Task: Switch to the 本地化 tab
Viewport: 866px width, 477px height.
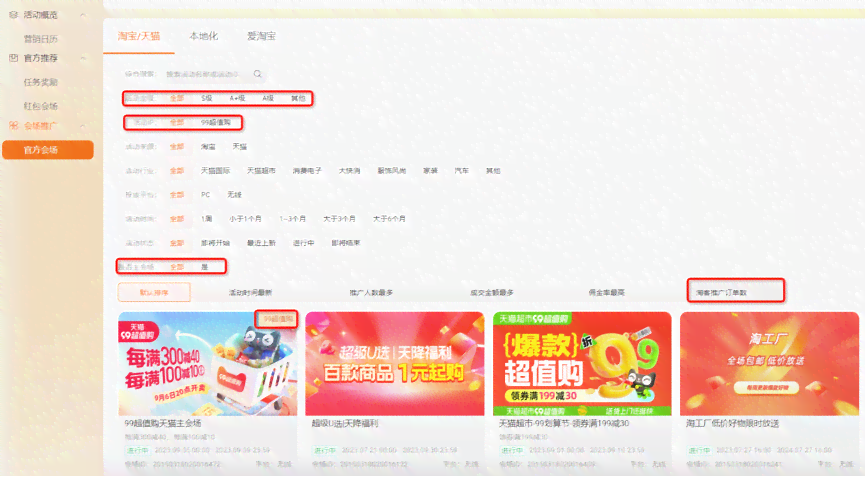Action: pos(203,36)
